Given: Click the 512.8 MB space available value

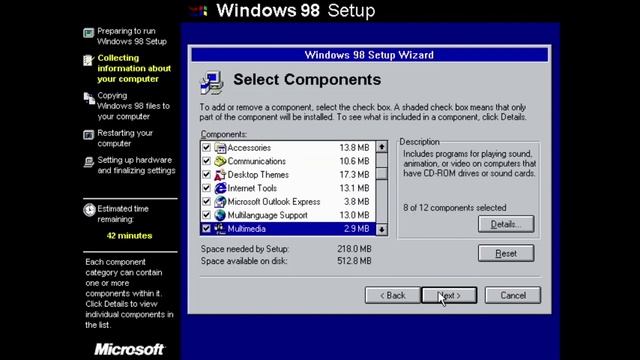Looking at the screenshot, I should 354,261.
